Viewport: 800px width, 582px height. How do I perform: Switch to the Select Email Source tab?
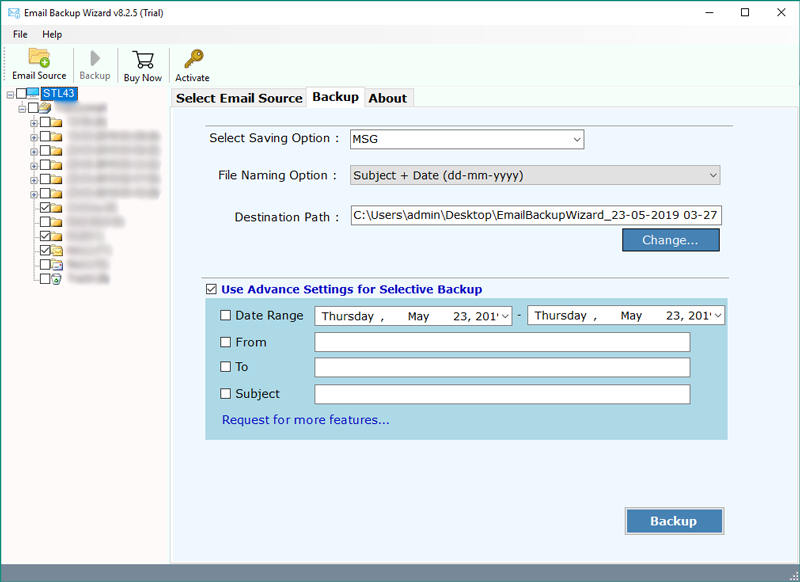click(239, 98)
